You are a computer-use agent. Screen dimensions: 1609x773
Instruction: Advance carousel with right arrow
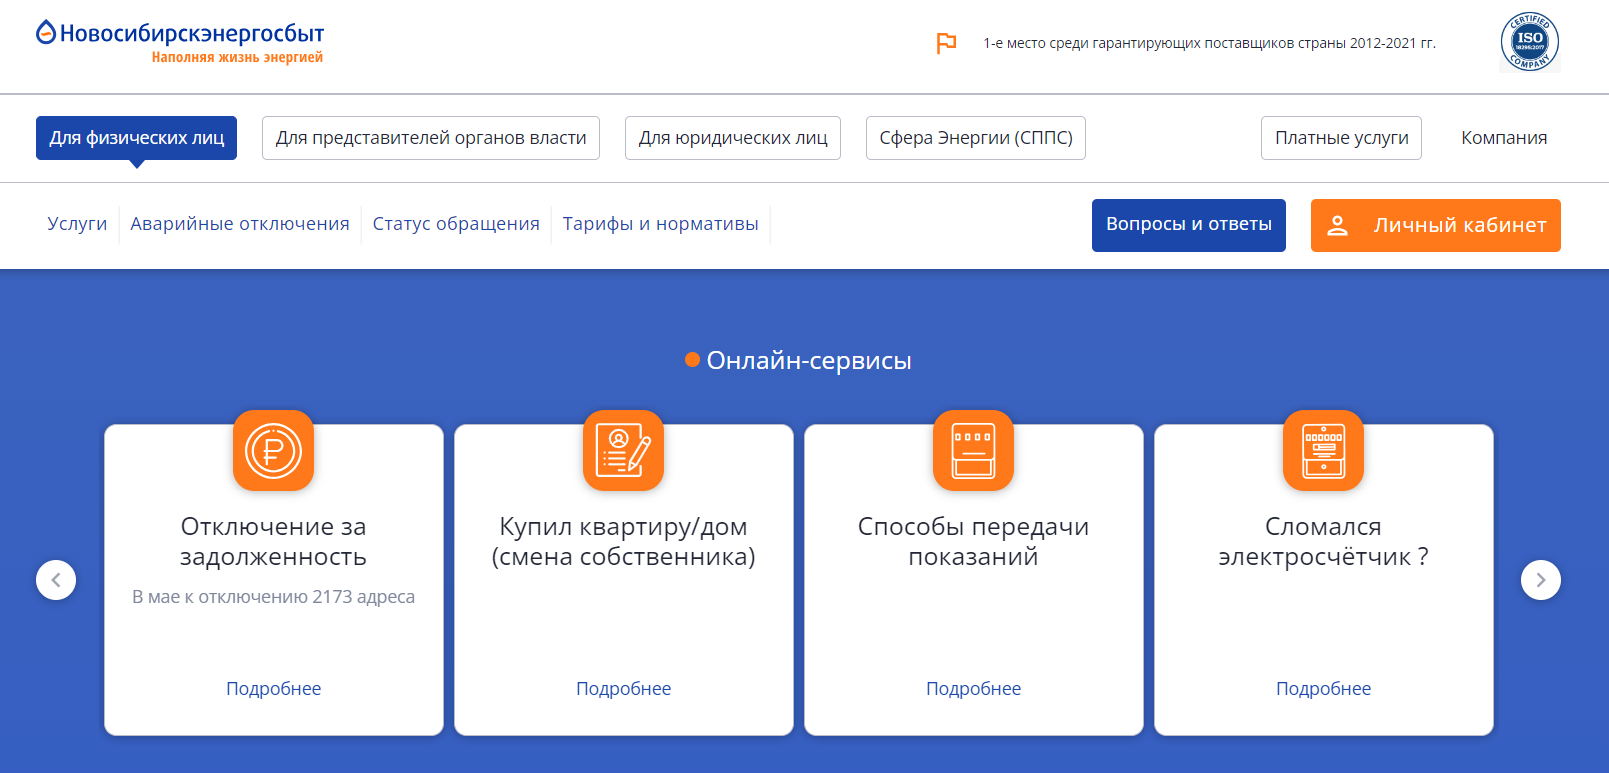[x=1541, y=580]
